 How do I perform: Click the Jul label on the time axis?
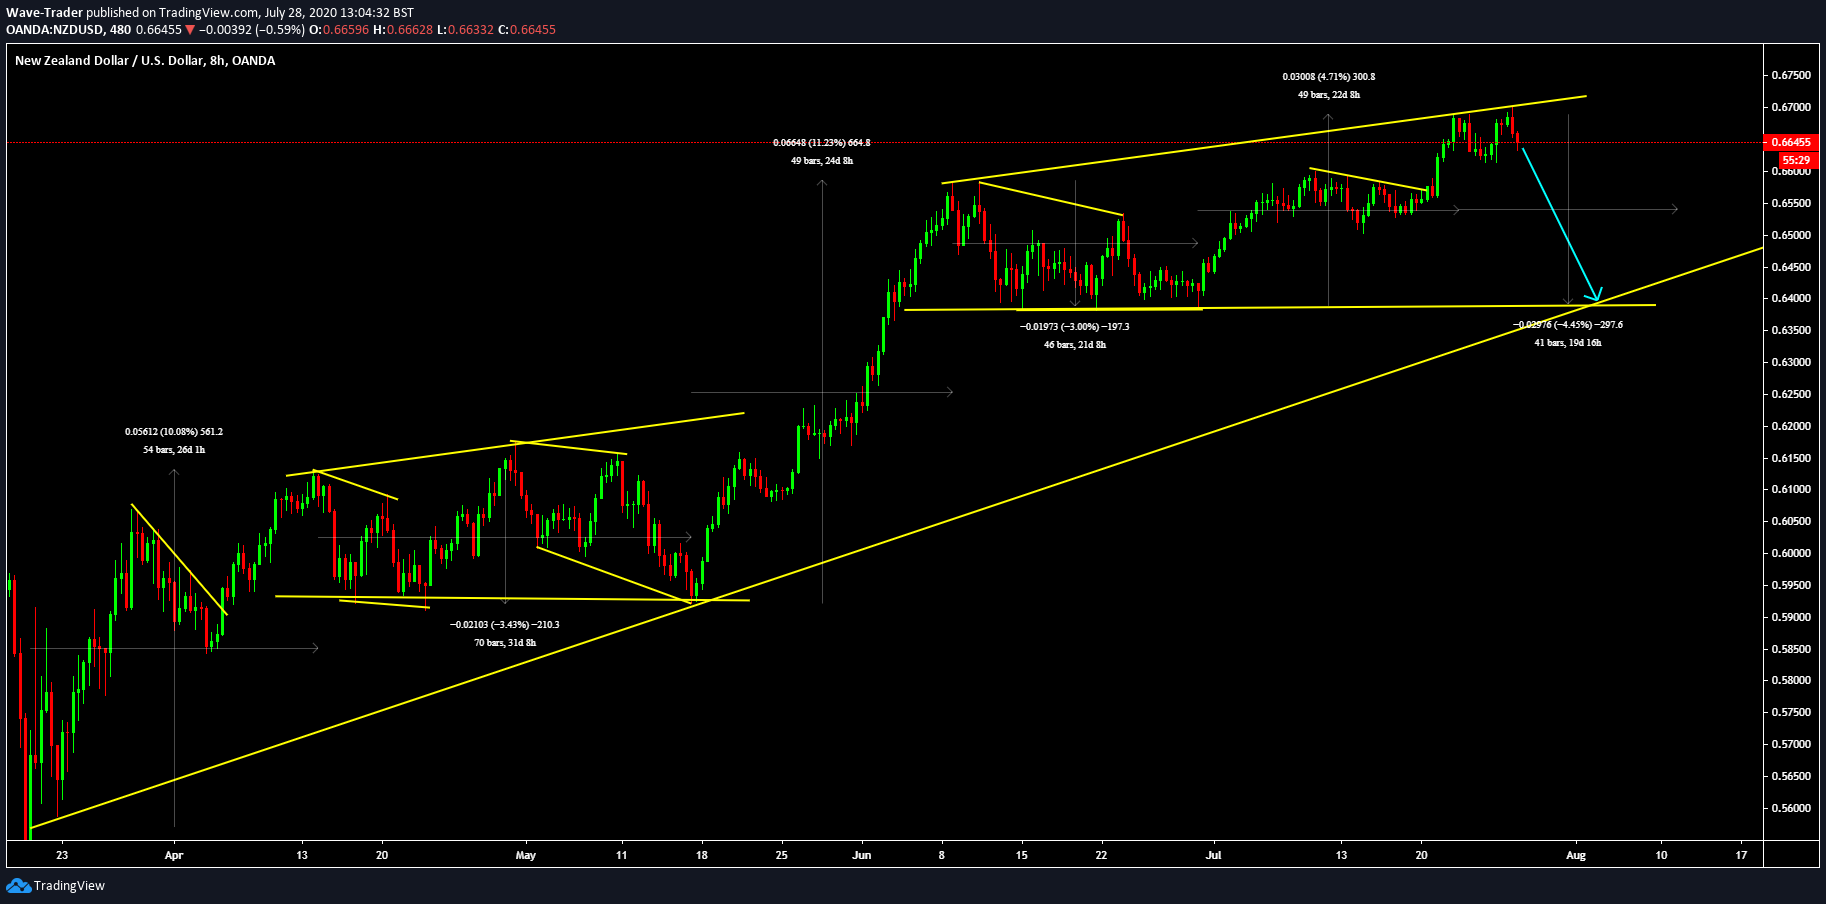click(1214, 855)
